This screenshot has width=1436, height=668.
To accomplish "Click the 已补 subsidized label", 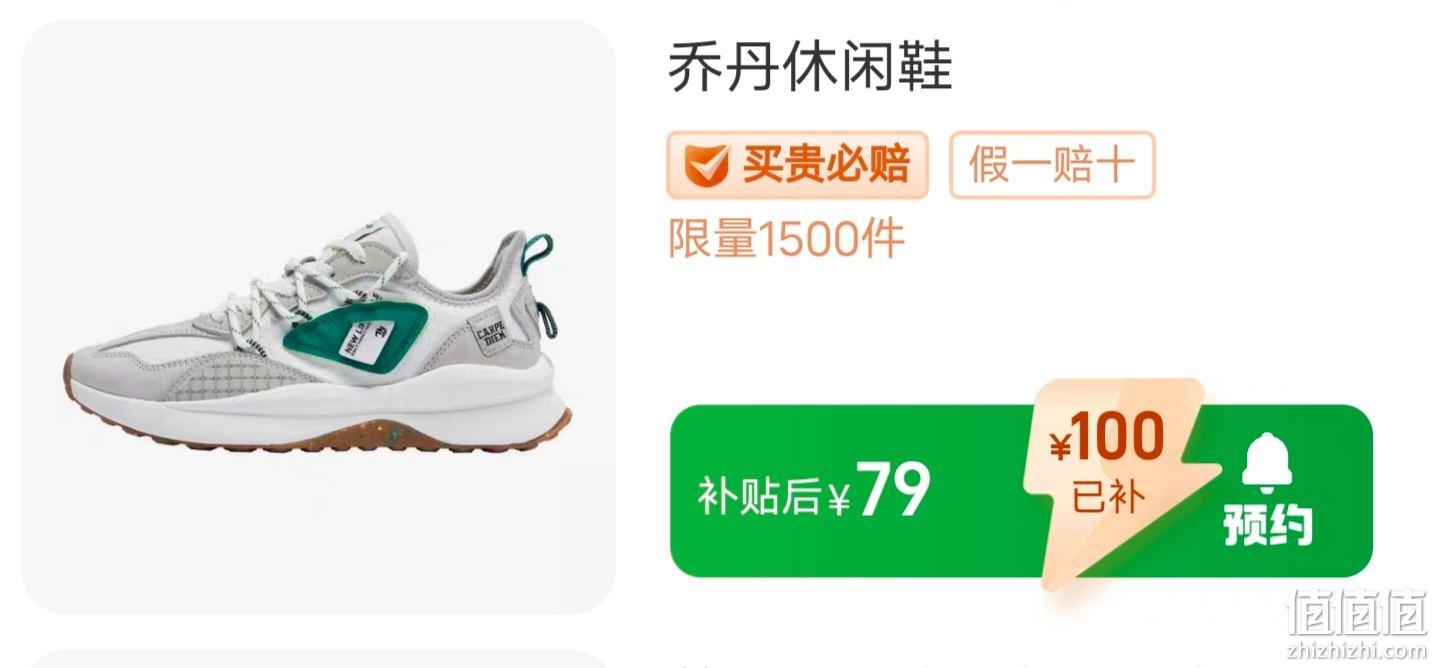I will pos(1106,497).
